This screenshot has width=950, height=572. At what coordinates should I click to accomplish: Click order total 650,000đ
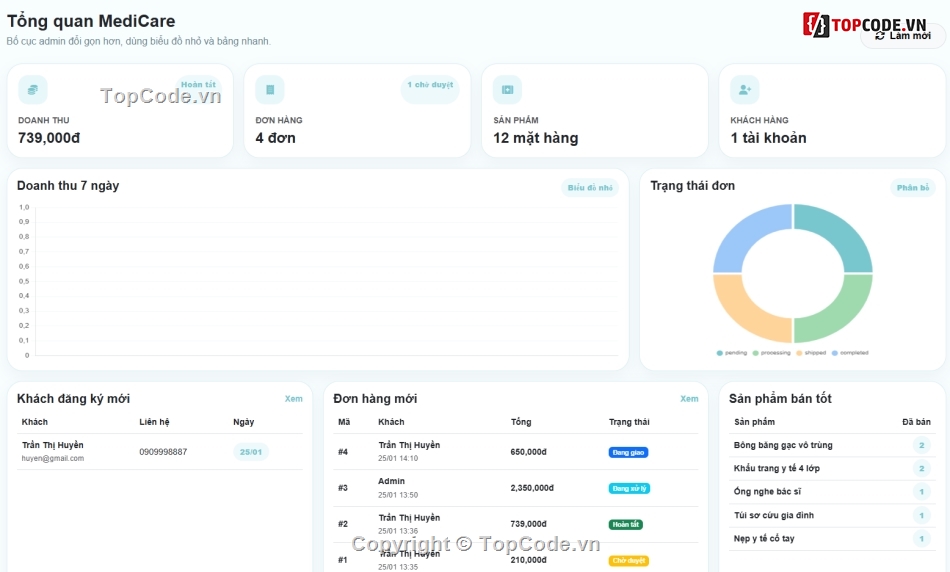[528, 452]
